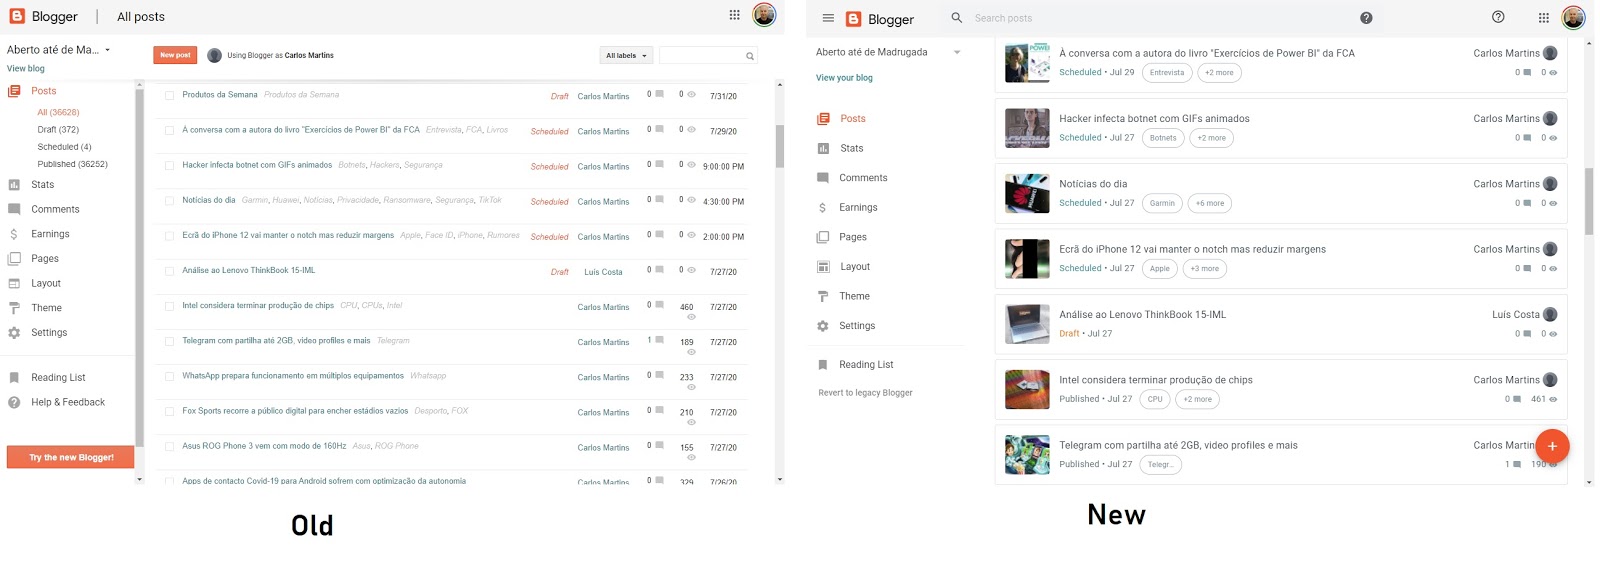Check the WhatsApp prepara funcionamento checkbox
The image size is (1600, 567).
tap(169, 377)
